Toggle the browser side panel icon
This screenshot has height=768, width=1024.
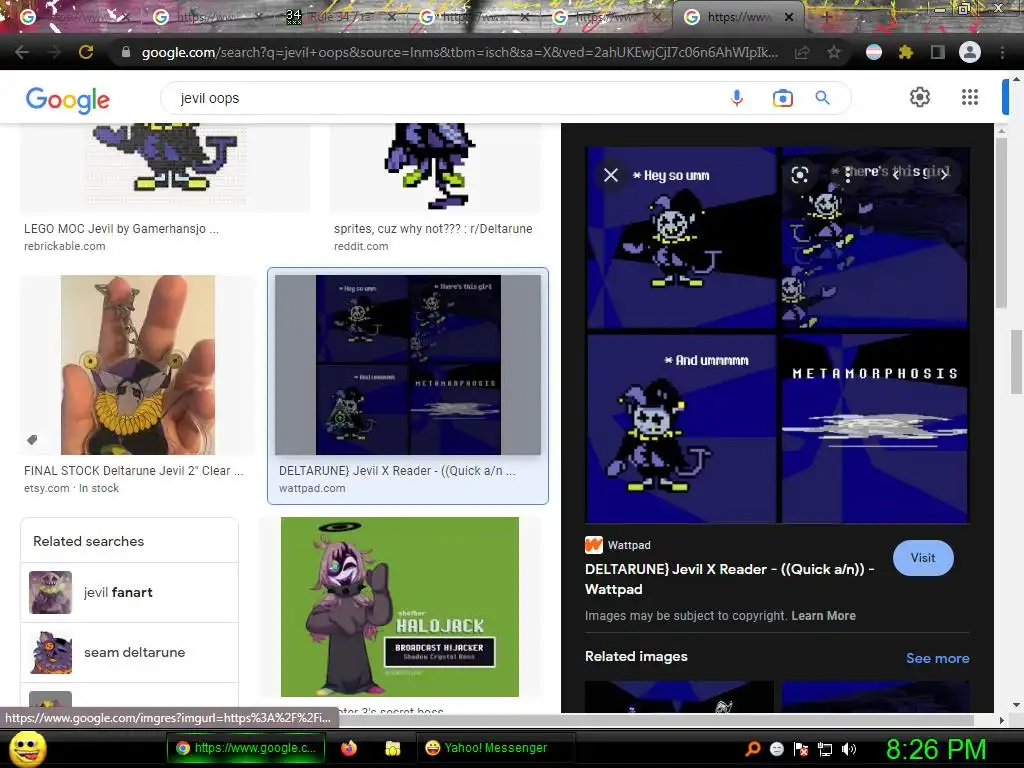938,52
